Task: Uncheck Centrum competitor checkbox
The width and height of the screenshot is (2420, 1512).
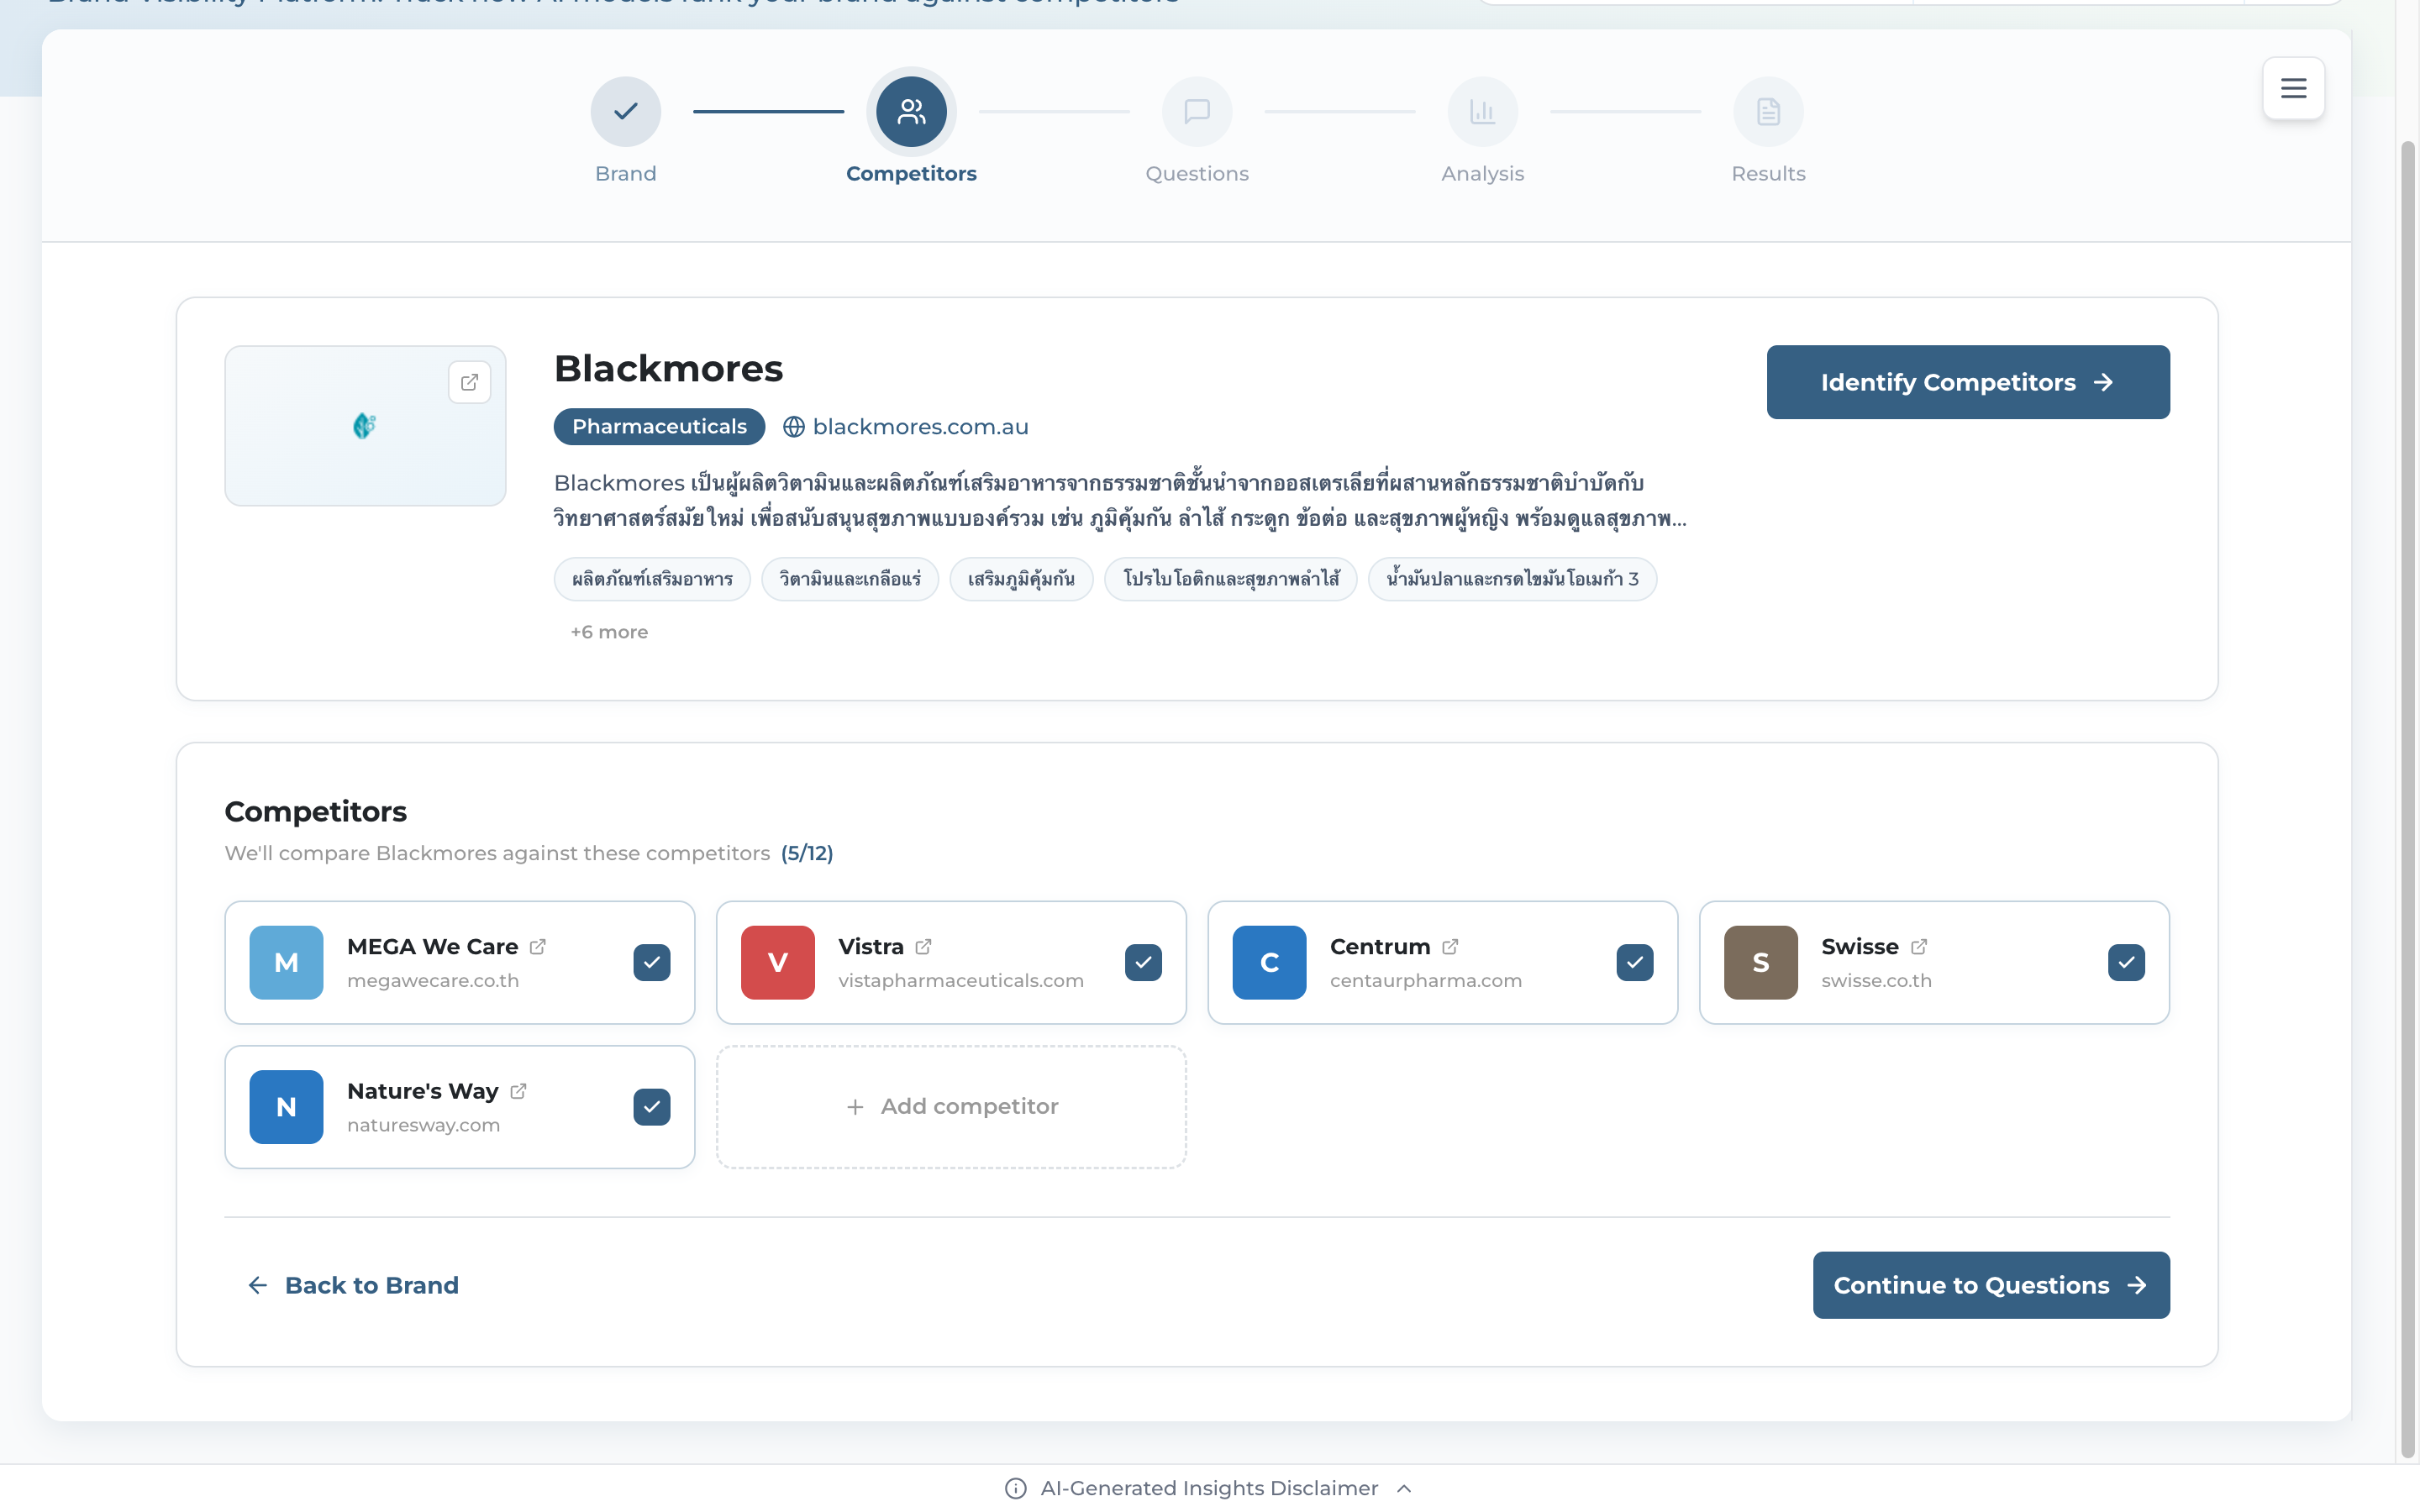Action: pyautogui.click(x=1634, y=962)
